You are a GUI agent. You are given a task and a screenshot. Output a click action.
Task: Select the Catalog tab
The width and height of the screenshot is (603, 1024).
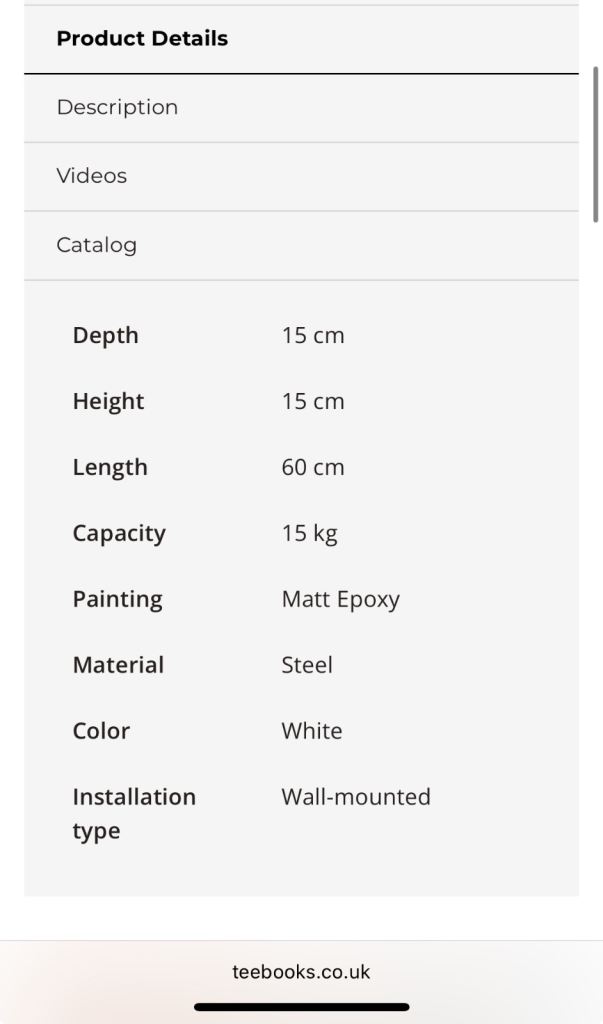[x=96, y=245]
